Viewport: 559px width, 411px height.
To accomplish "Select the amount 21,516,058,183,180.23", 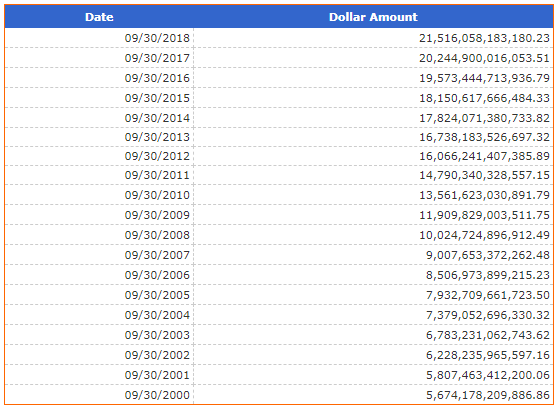I will (484, 38).
